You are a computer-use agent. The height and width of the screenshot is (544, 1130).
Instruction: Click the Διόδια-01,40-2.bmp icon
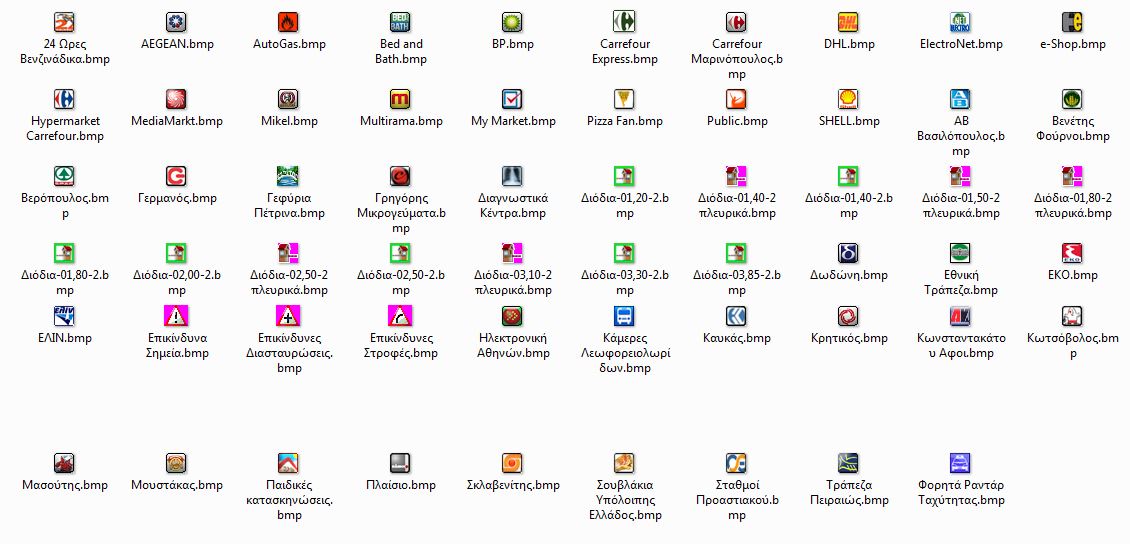(x=848, y=177)
